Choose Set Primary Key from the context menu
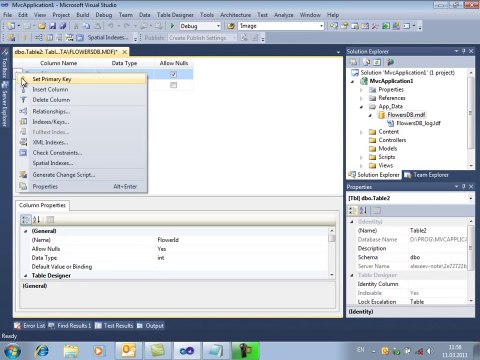The width and height of the screenshot is (480, 360). [82, 79]
